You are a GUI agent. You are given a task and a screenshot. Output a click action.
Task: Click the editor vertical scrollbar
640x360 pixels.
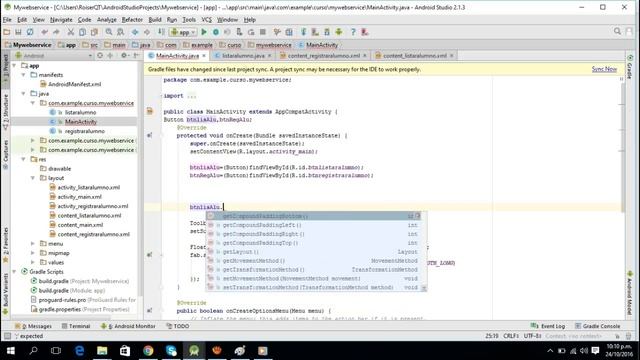623,147
